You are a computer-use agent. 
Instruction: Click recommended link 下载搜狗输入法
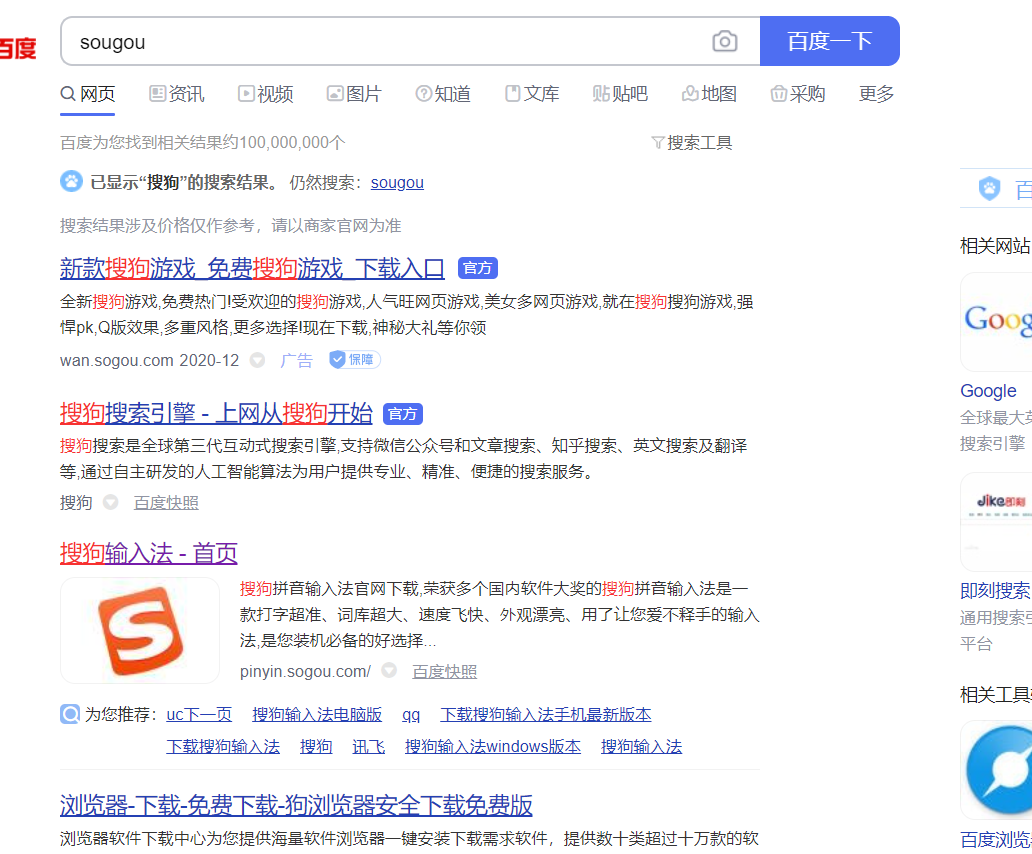(x=223, y=747)
